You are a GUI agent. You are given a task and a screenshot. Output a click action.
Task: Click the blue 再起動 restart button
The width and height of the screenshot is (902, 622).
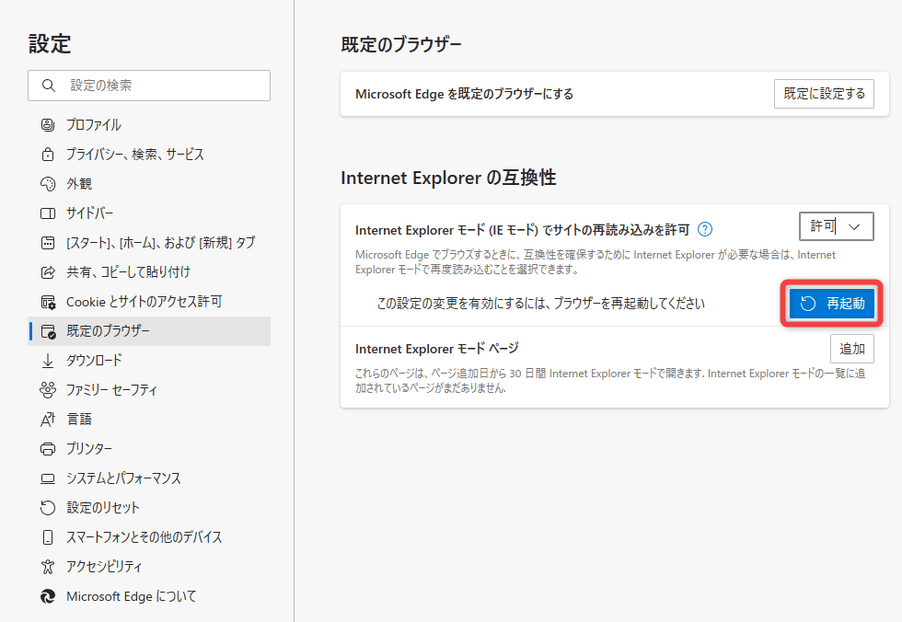pos(832,303)
